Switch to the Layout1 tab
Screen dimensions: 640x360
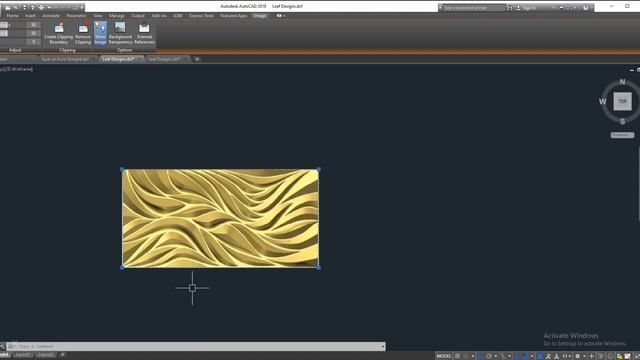[23, 356]
